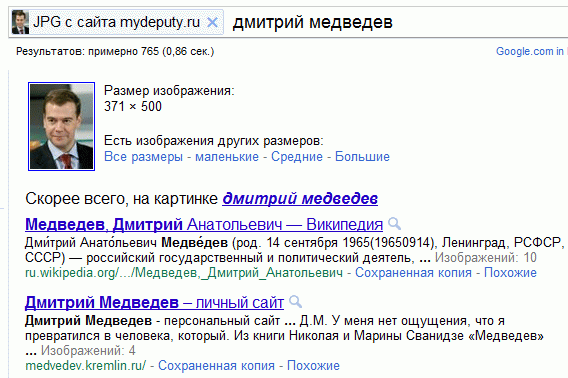This screenshot has height=378, width=568.
Task: Preview Wikipedia result with magnifier icon
Action: point(394,224)
